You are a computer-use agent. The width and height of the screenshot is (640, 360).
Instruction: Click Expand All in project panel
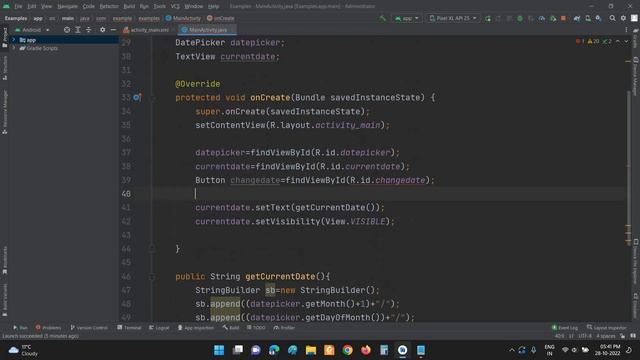[78, 30]
